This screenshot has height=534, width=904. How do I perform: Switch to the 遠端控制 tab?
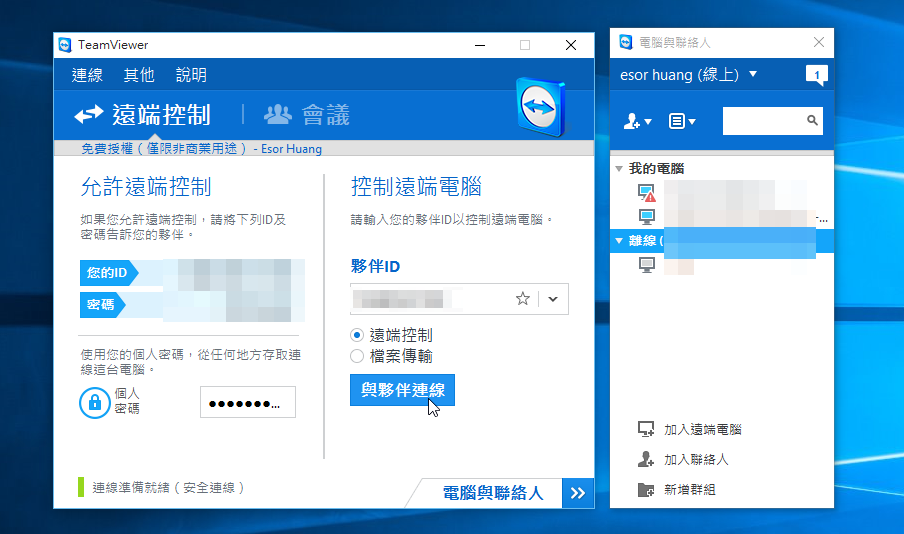pyautogui.click(x=143, y=115)
